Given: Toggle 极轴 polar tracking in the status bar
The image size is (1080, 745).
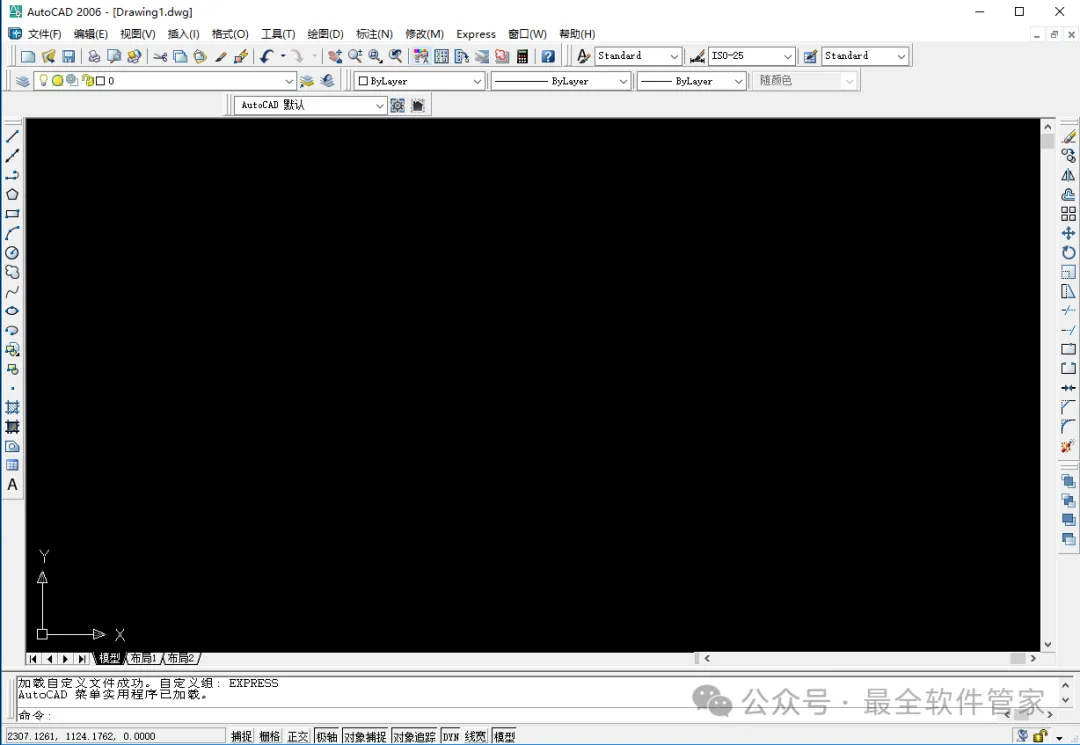Looking at the screenshot, I should click(326, 737).
